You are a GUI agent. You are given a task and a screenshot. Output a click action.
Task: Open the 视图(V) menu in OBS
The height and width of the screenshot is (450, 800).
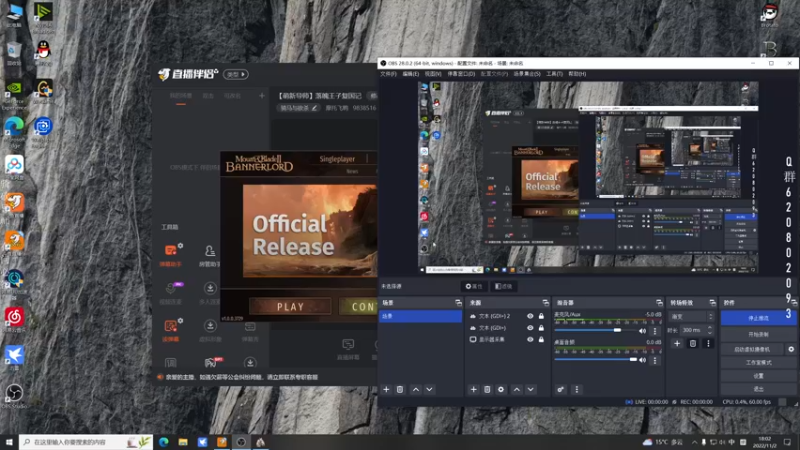433,74
